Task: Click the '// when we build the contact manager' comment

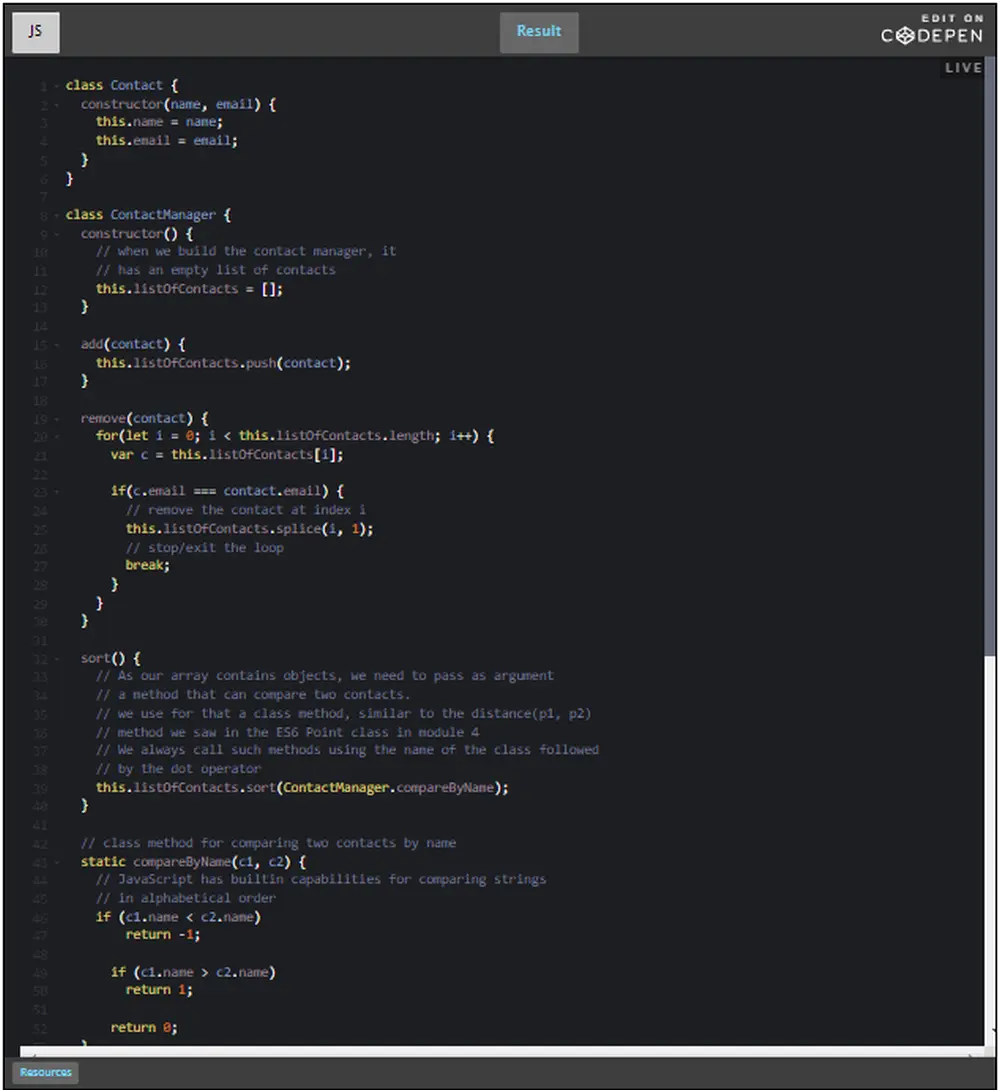Action: [x=246, y=251]
